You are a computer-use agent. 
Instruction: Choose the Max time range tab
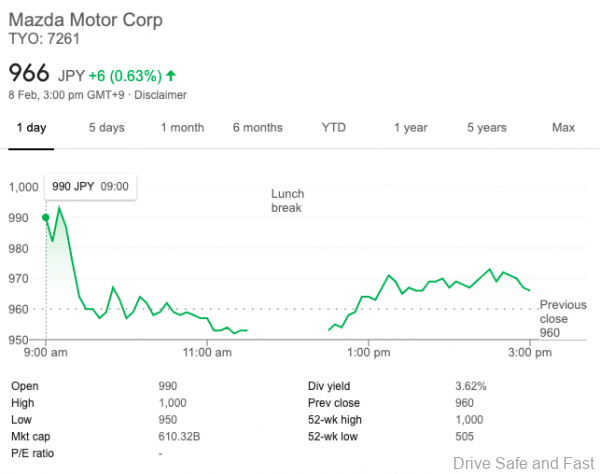point(563,128)
